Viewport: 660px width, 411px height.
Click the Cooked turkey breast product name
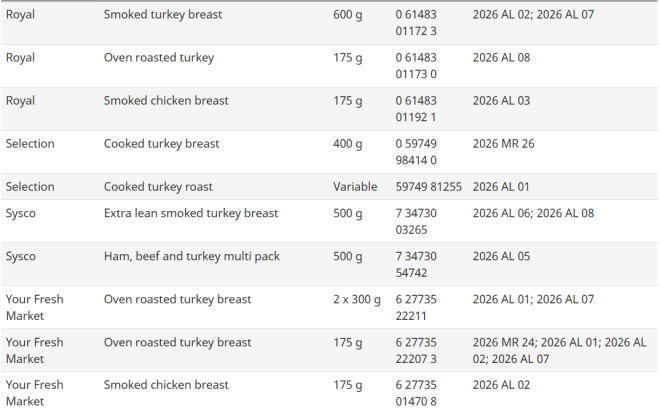pyautogui.click(x=161, y=144)
